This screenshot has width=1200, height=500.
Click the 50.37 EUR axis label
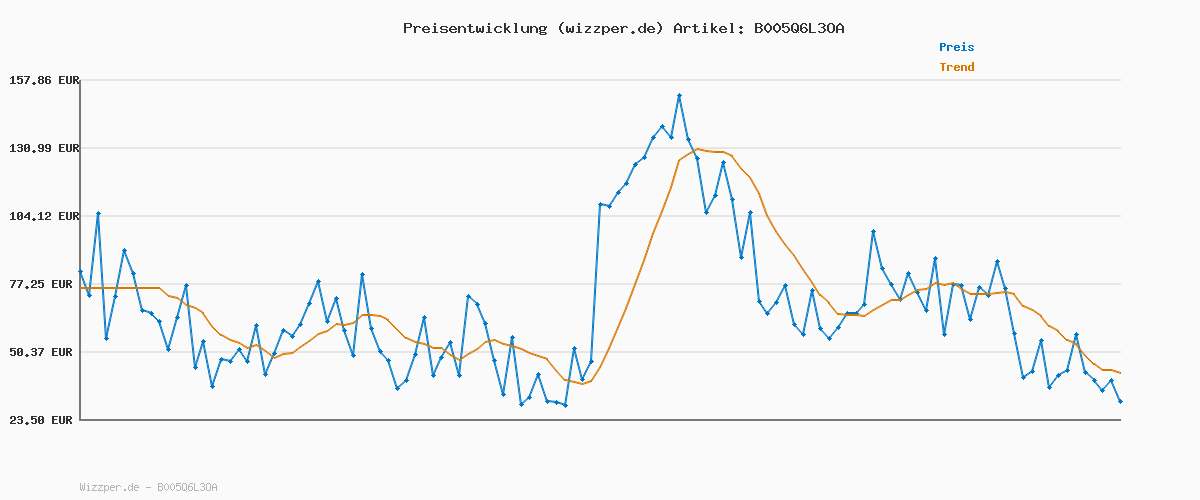pos(46,352)
